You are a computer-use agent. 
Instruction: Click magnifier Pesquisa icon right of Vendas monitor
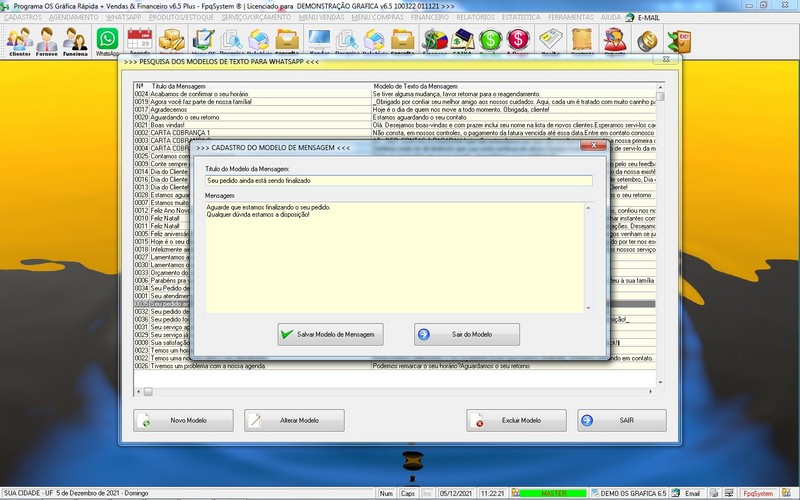(x=347, y=41)
